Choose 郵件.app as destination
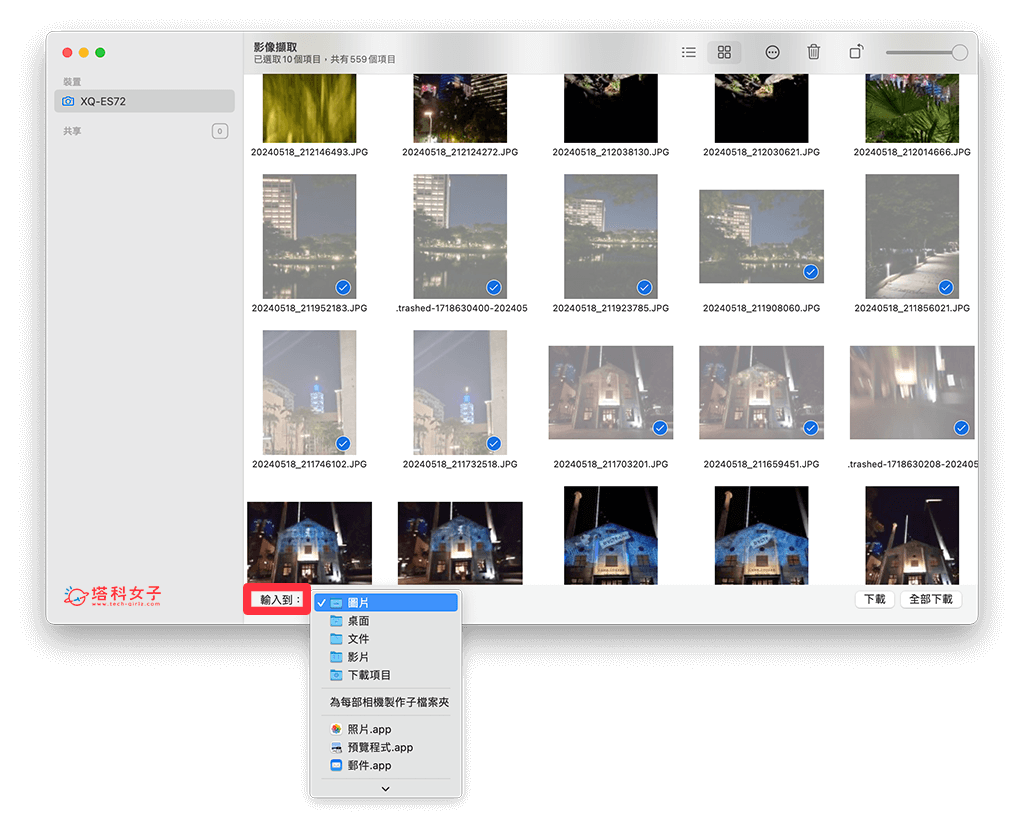The image size is (1024, 825). coord(386,765)
